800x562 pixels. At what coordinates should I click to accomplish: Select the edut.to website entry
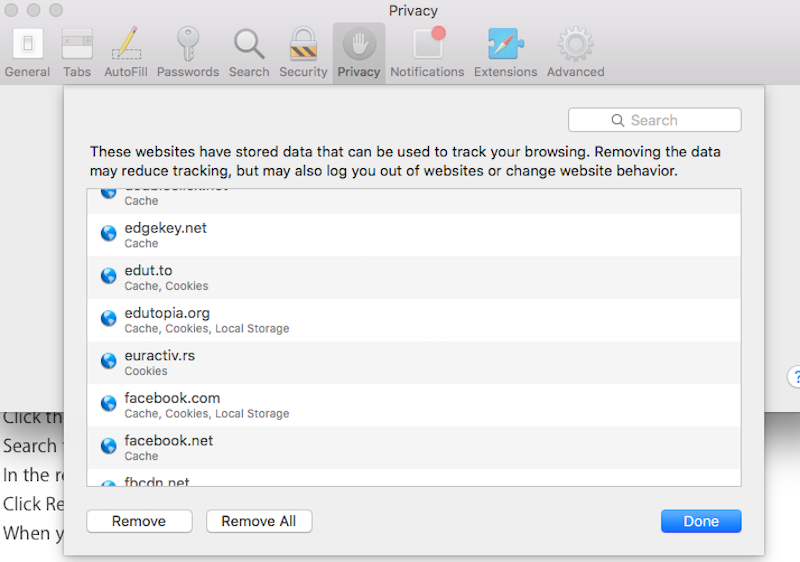(414, 277)
